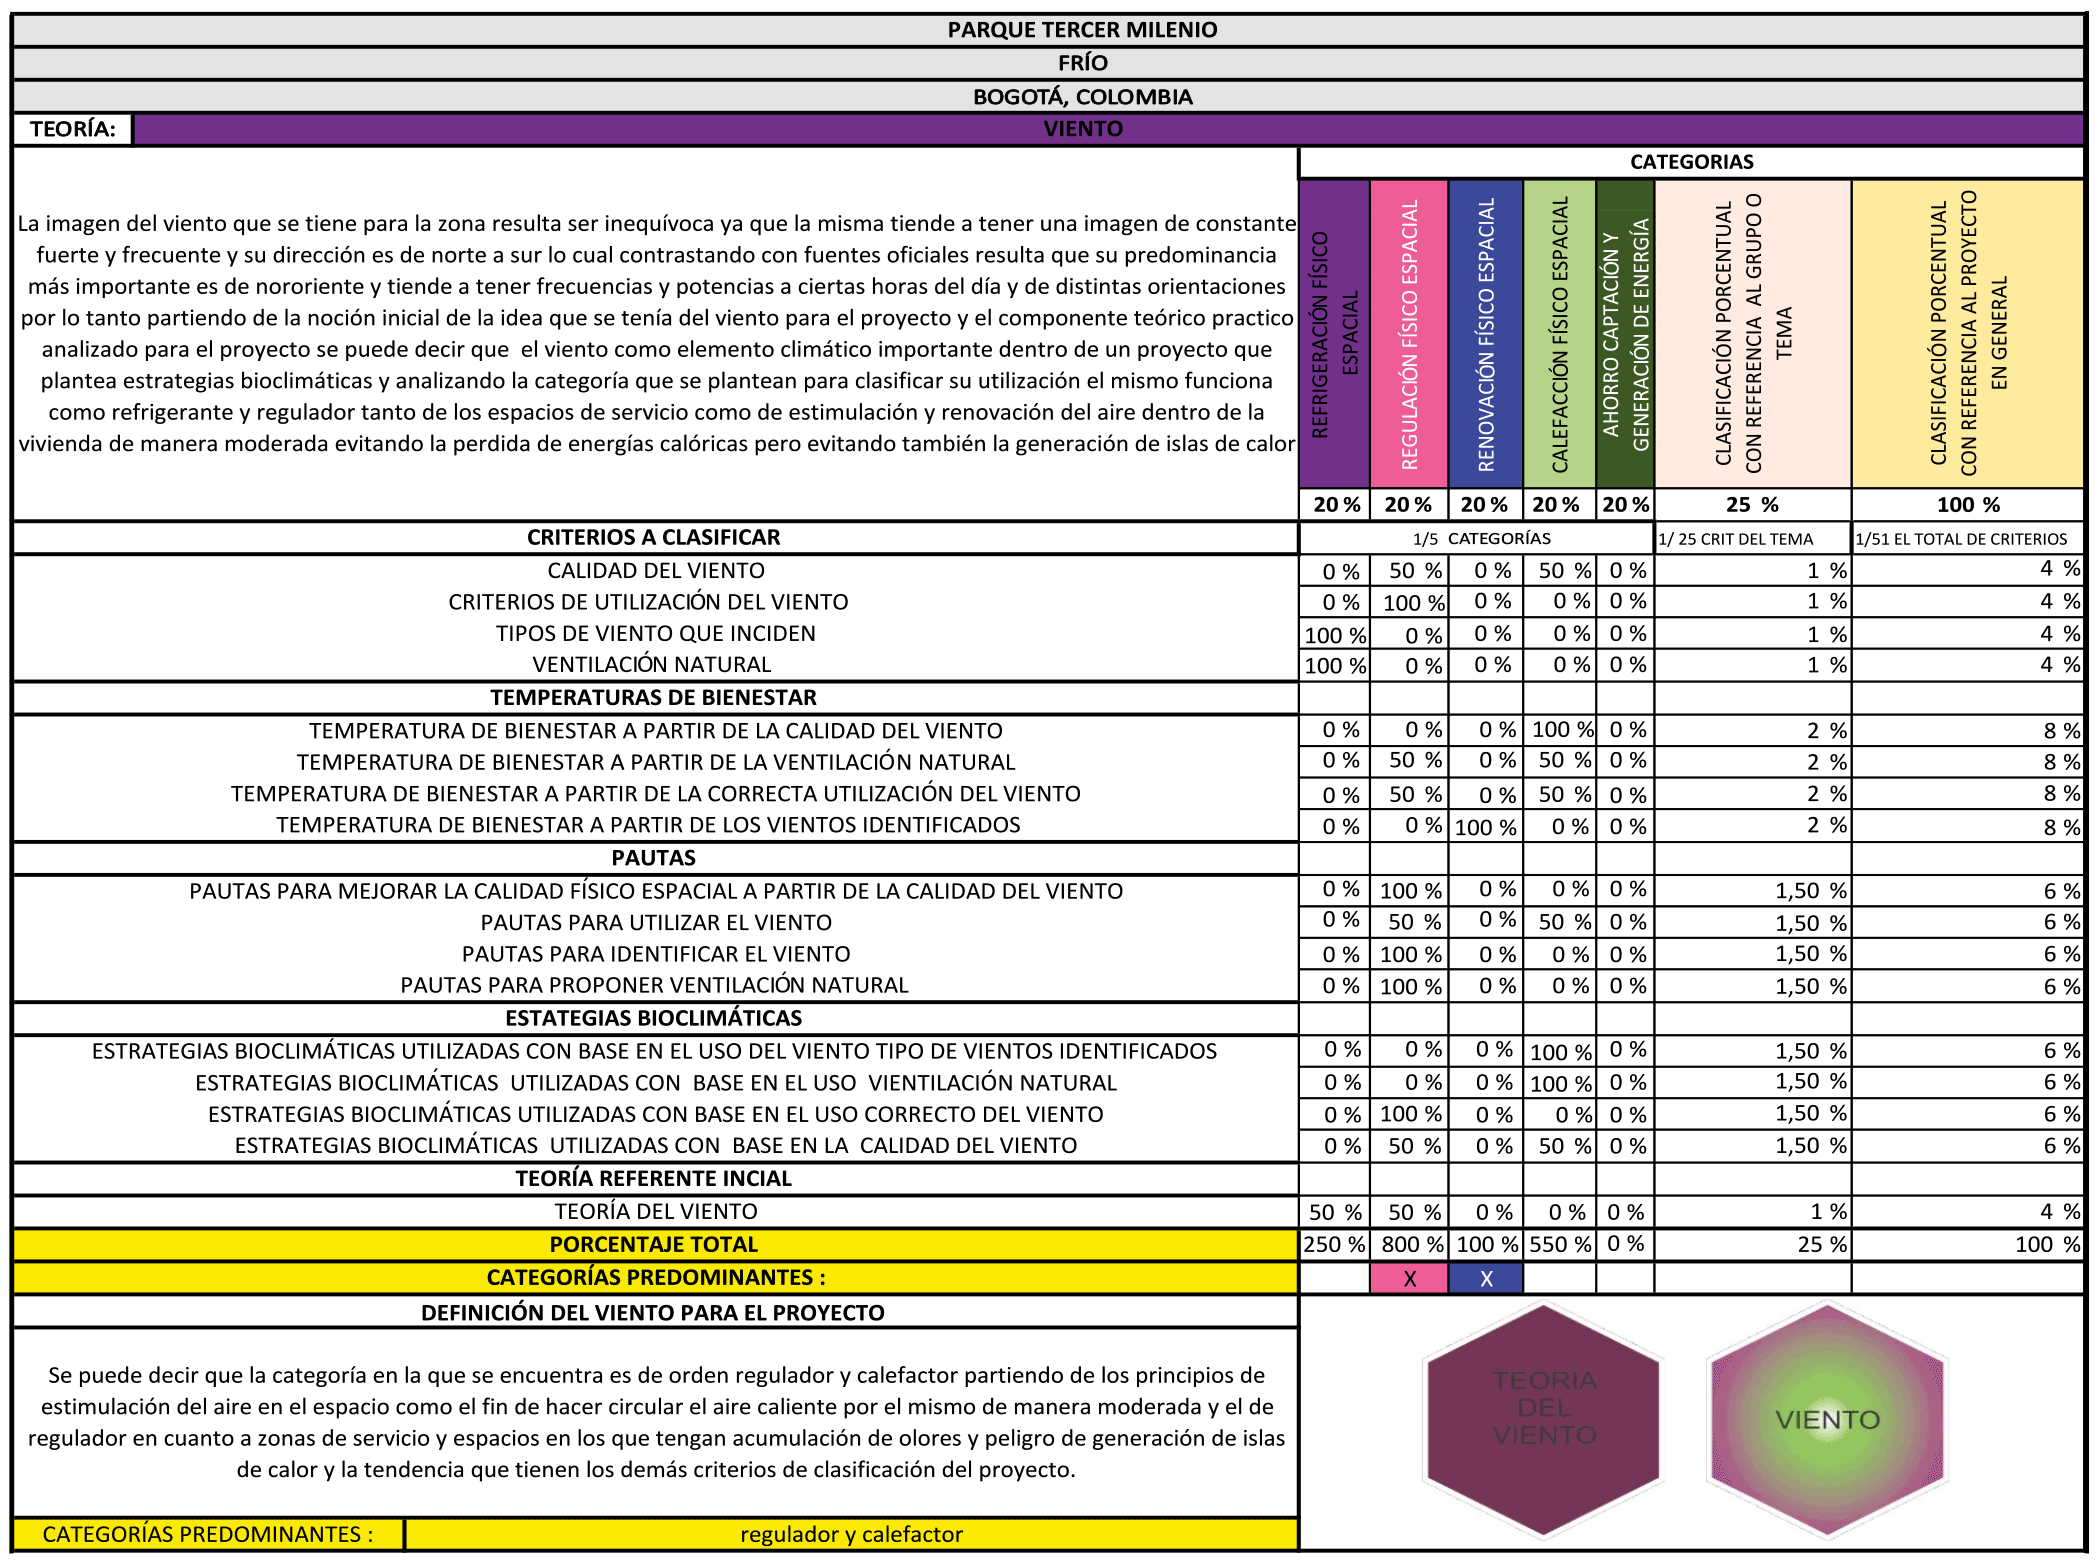Click DEFINICIÓN DEL VIENTO PARA EL PROYECTO header
This screenshot has height=1560, width=2100.
point(655,1313)
